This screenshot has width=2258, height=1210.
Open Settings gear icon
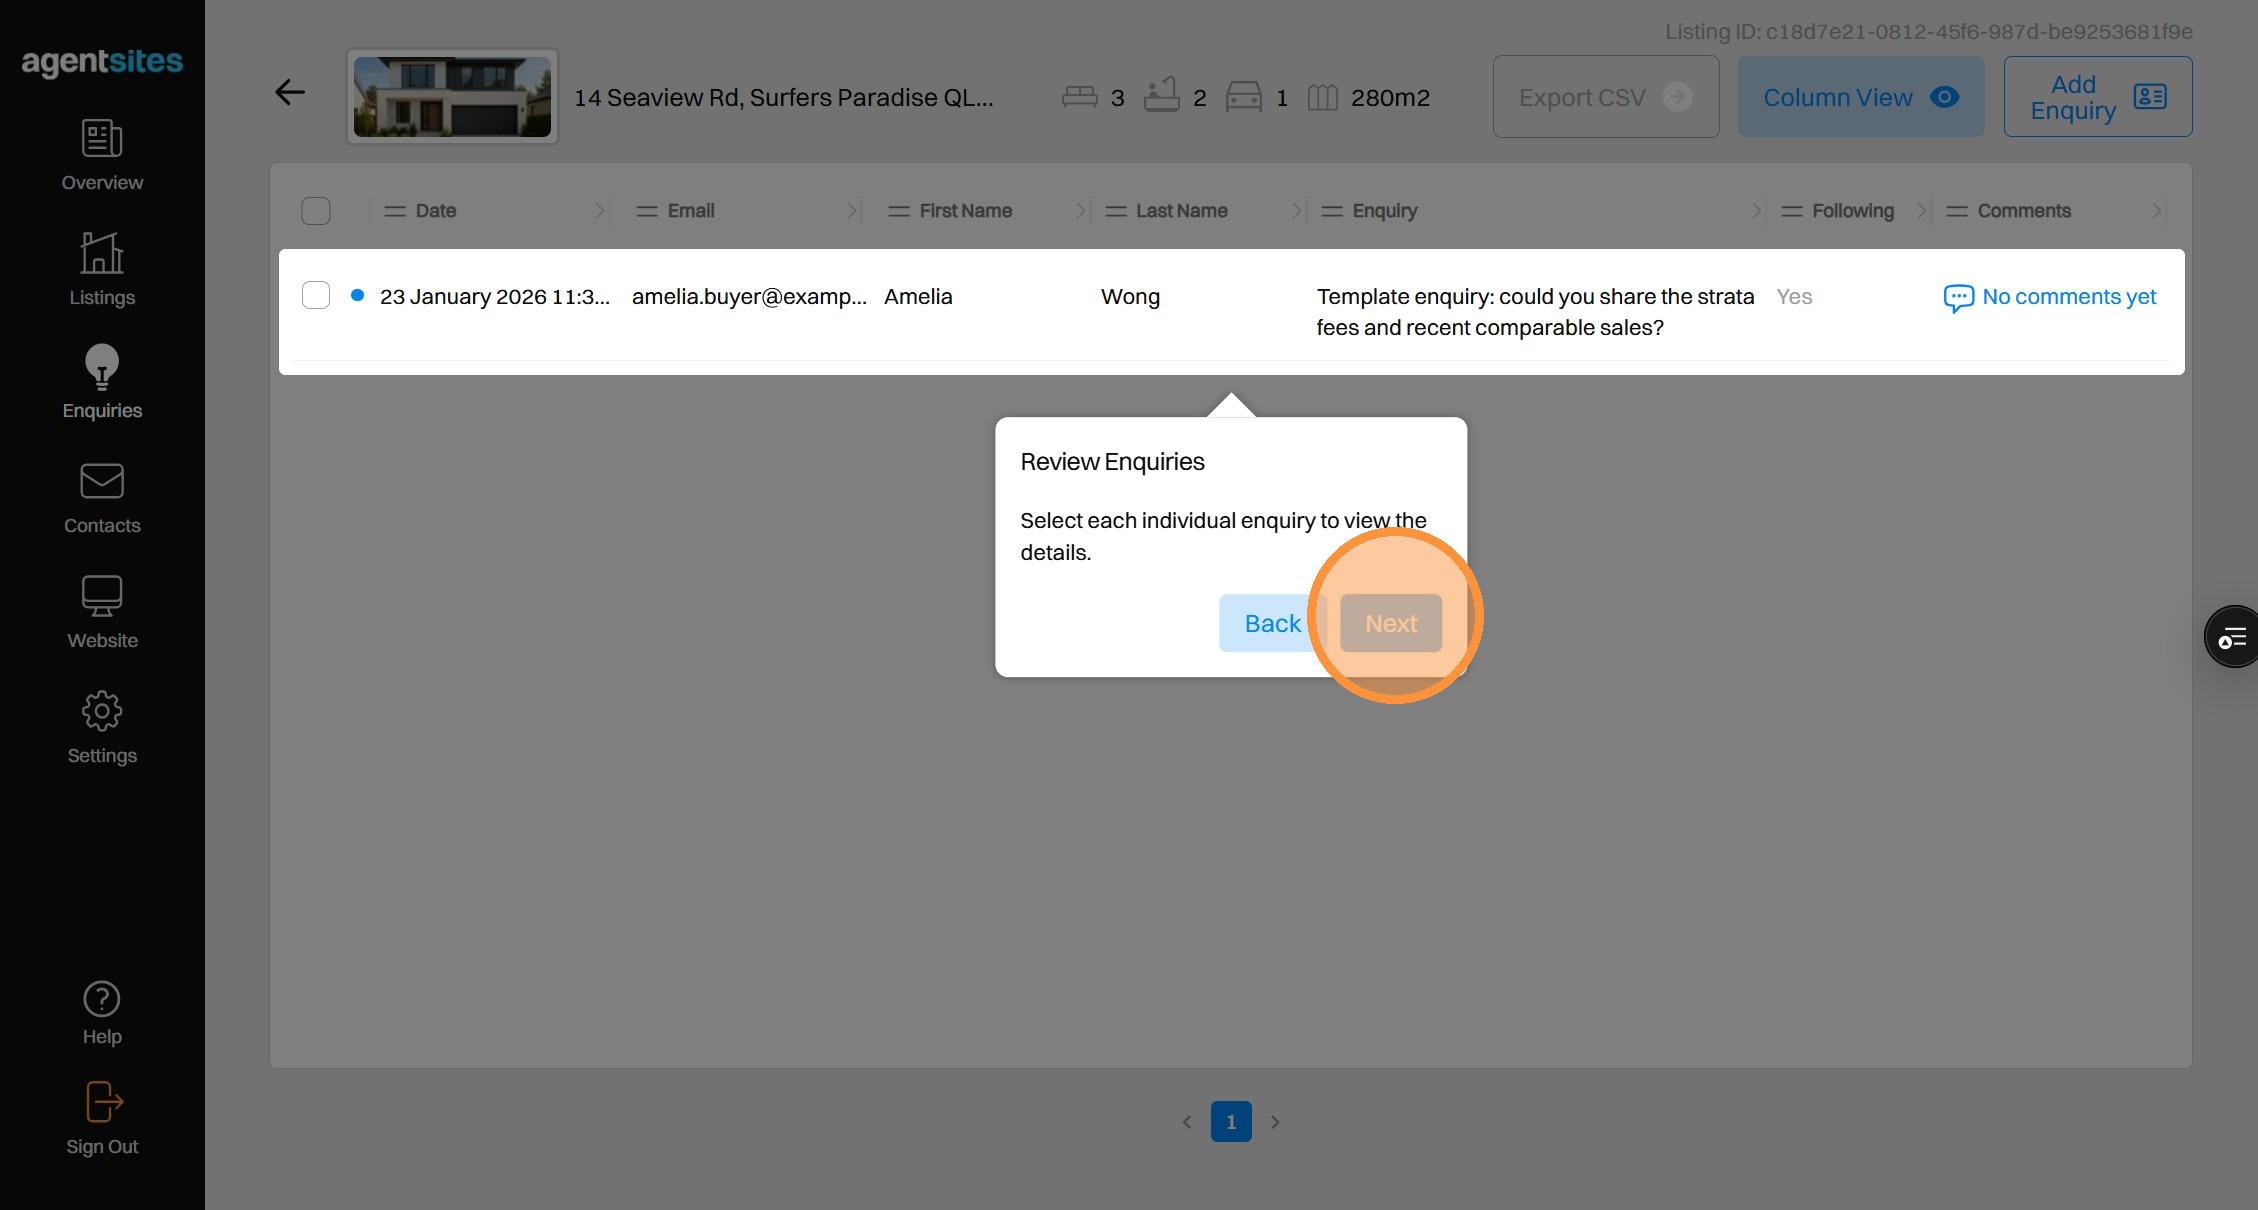(102, 712)
